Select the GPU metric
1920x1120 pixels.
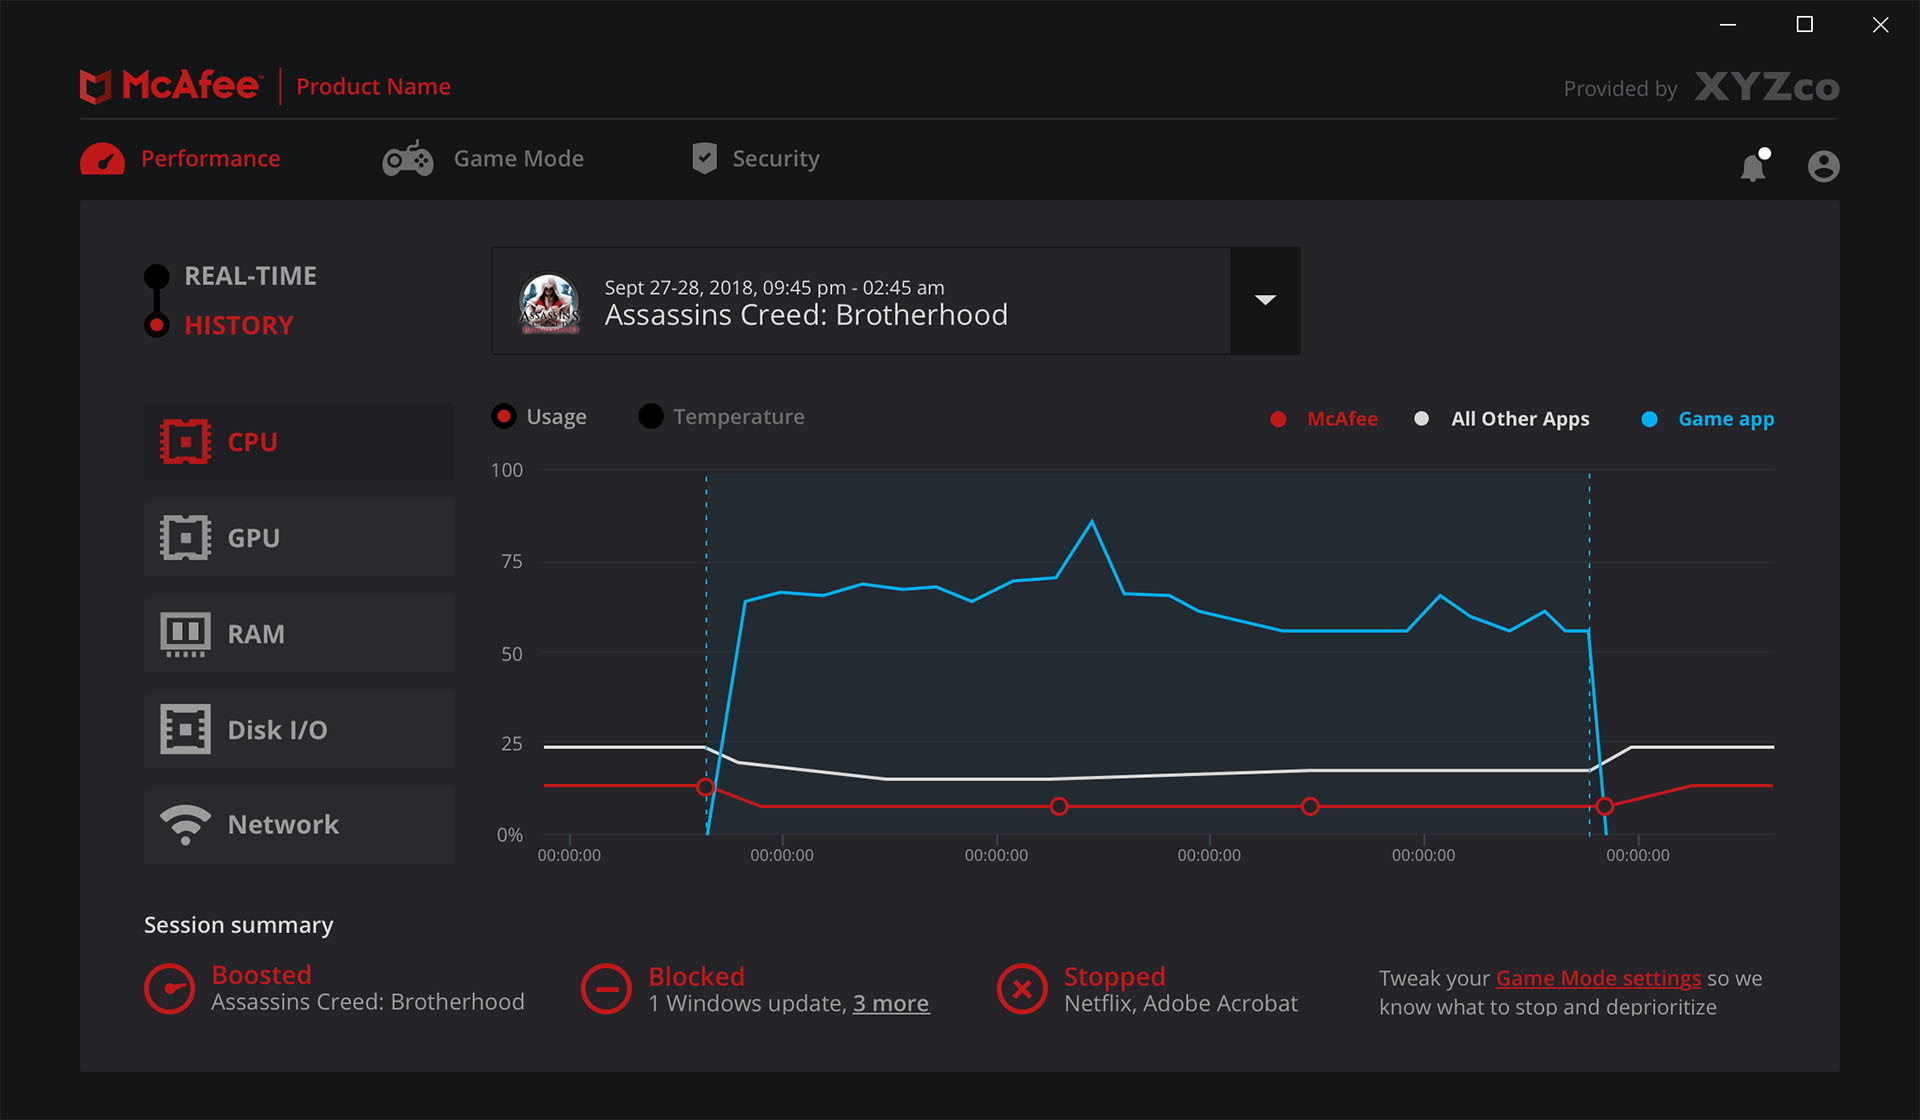[299, 537]
